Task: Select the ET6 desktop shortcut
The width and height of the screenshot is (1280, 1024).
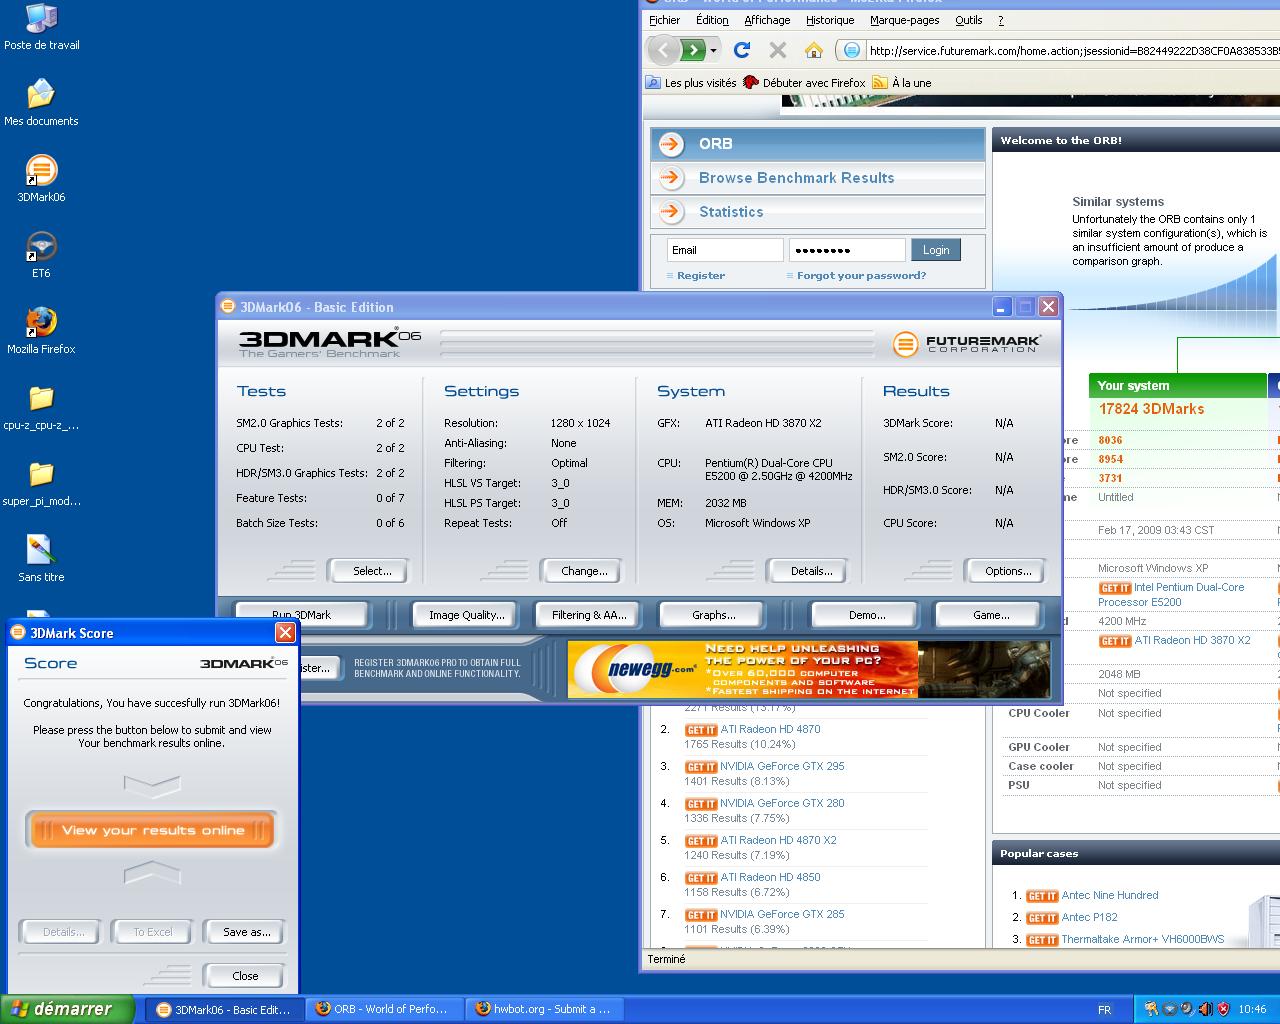Action: [x=41, y=254]
